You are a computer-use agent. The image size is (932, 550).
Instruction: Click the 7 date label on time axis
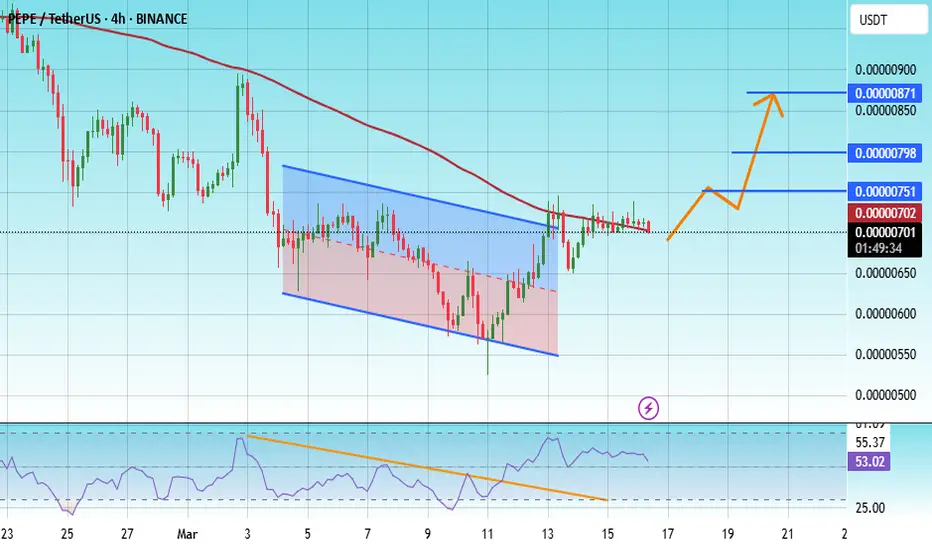coord(367,534)
